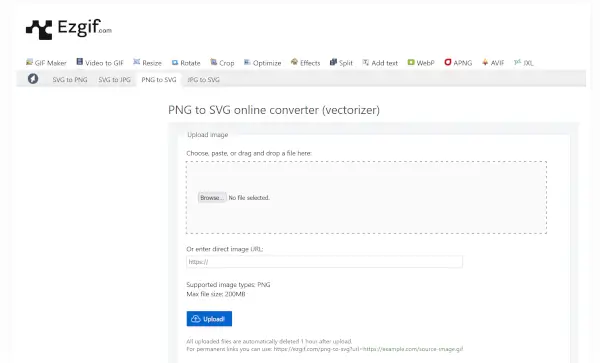Screen dimensions: 600x363
Task: Open JXL menu item
Action: pos(524,63)
